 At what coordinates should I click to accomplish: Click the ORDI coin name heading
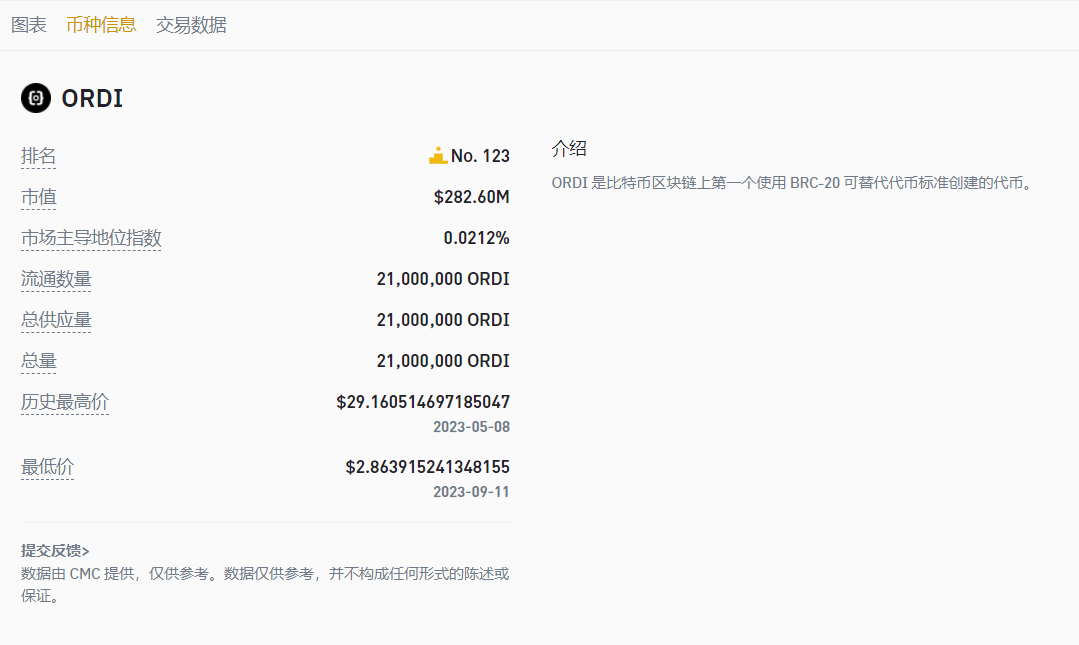(92, 98)
